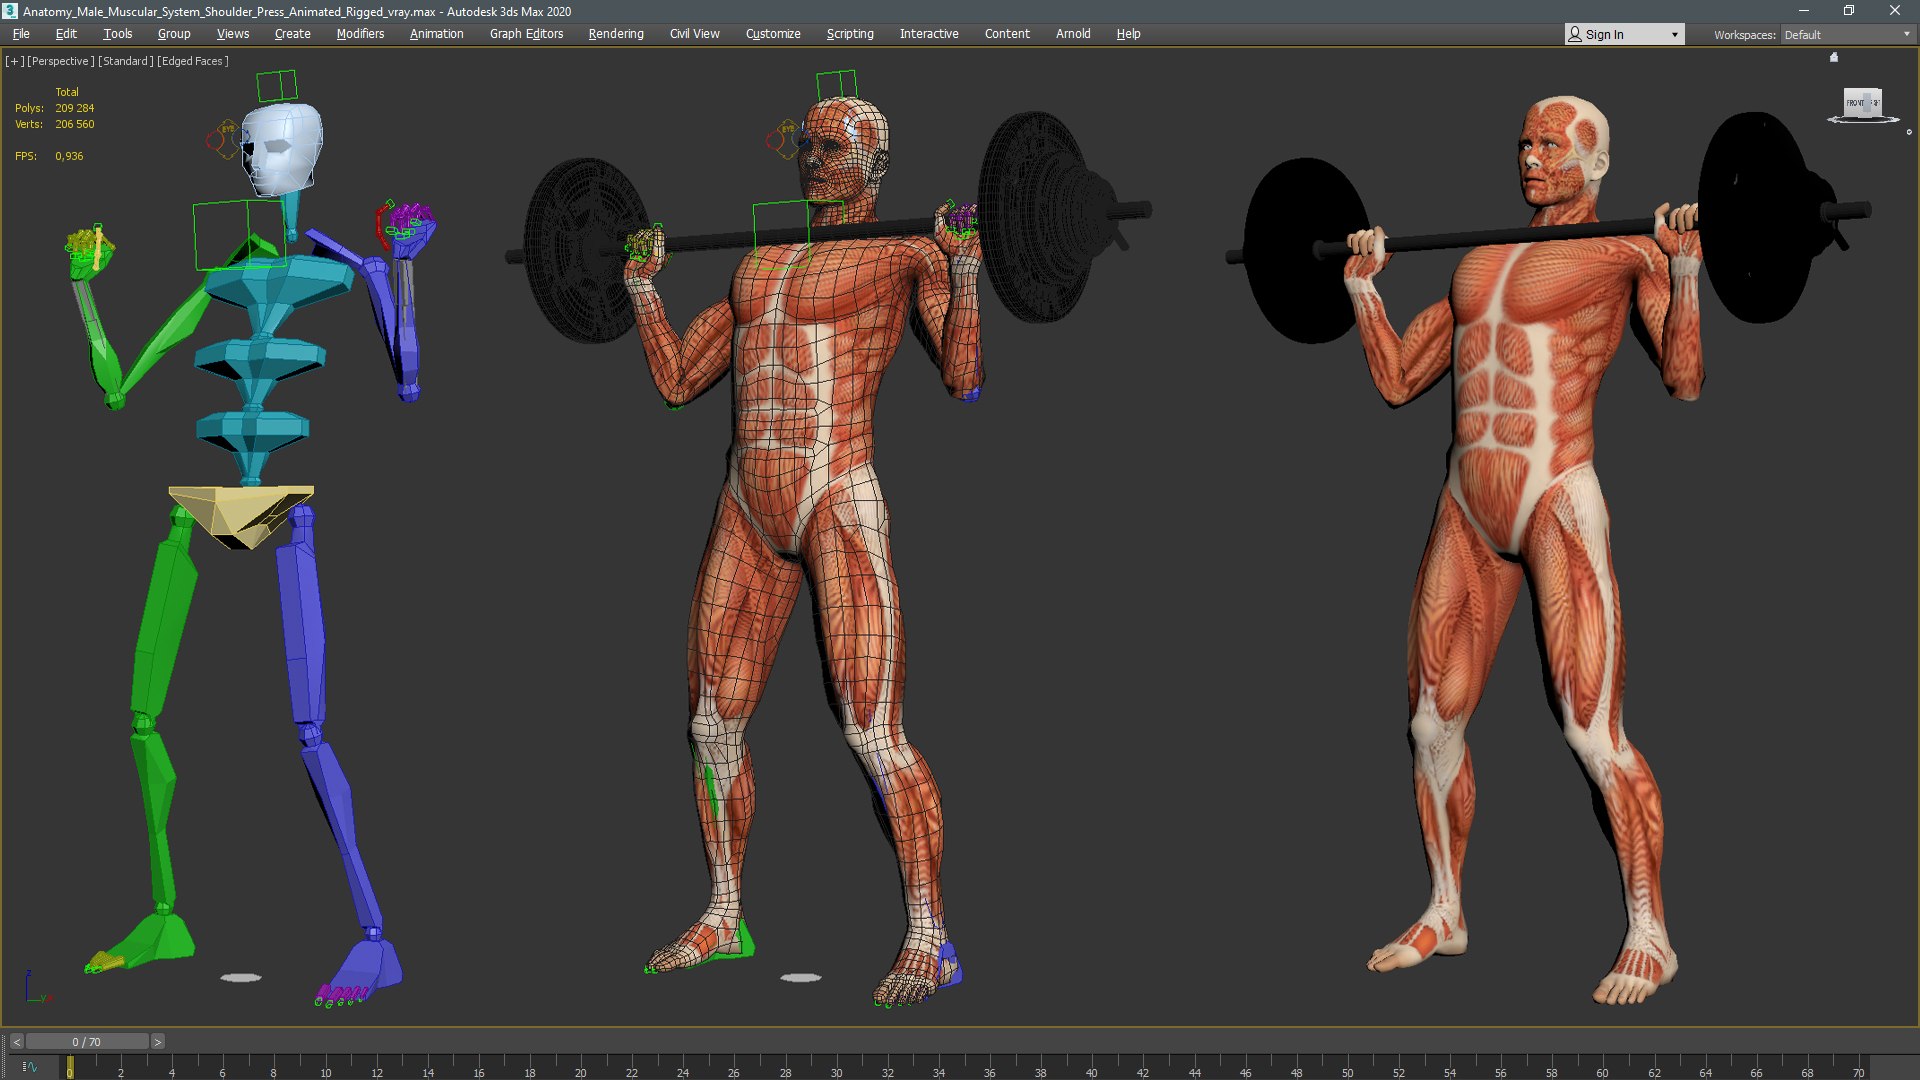Open the Arnold menu
The image size is (1920, 1080).
click(x=1073, y=34)
